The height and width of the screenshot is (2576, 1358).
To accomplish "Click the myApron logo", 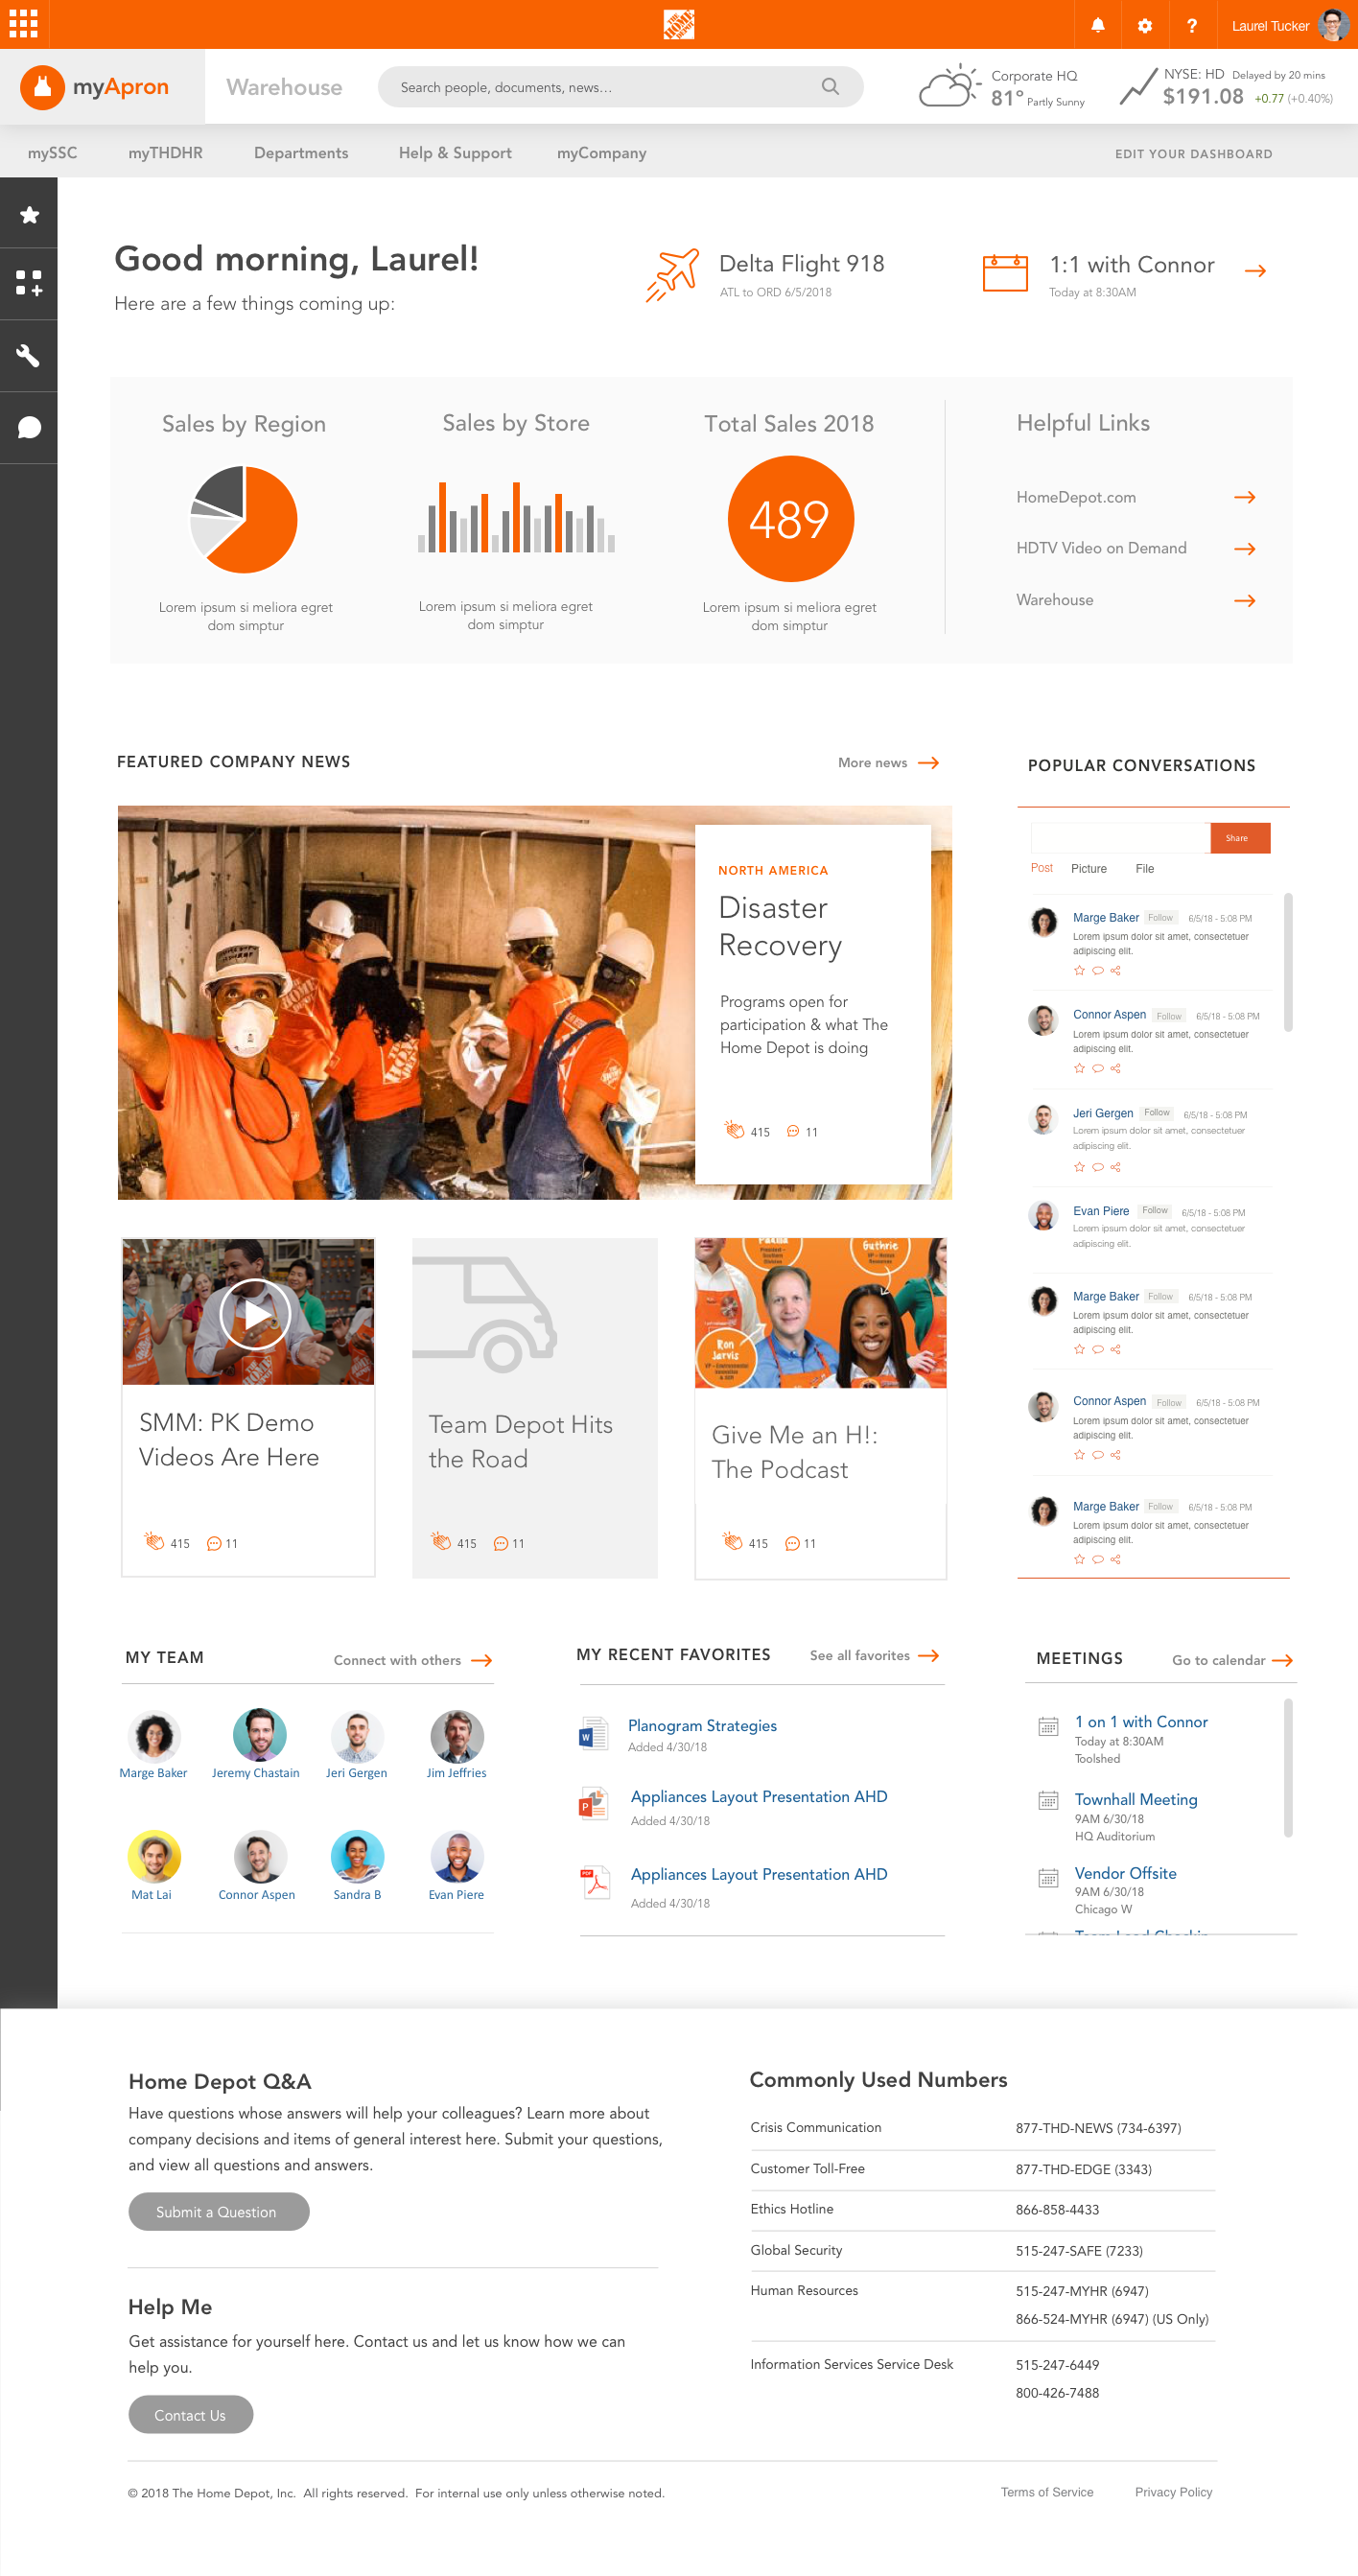I will (95, 87).
